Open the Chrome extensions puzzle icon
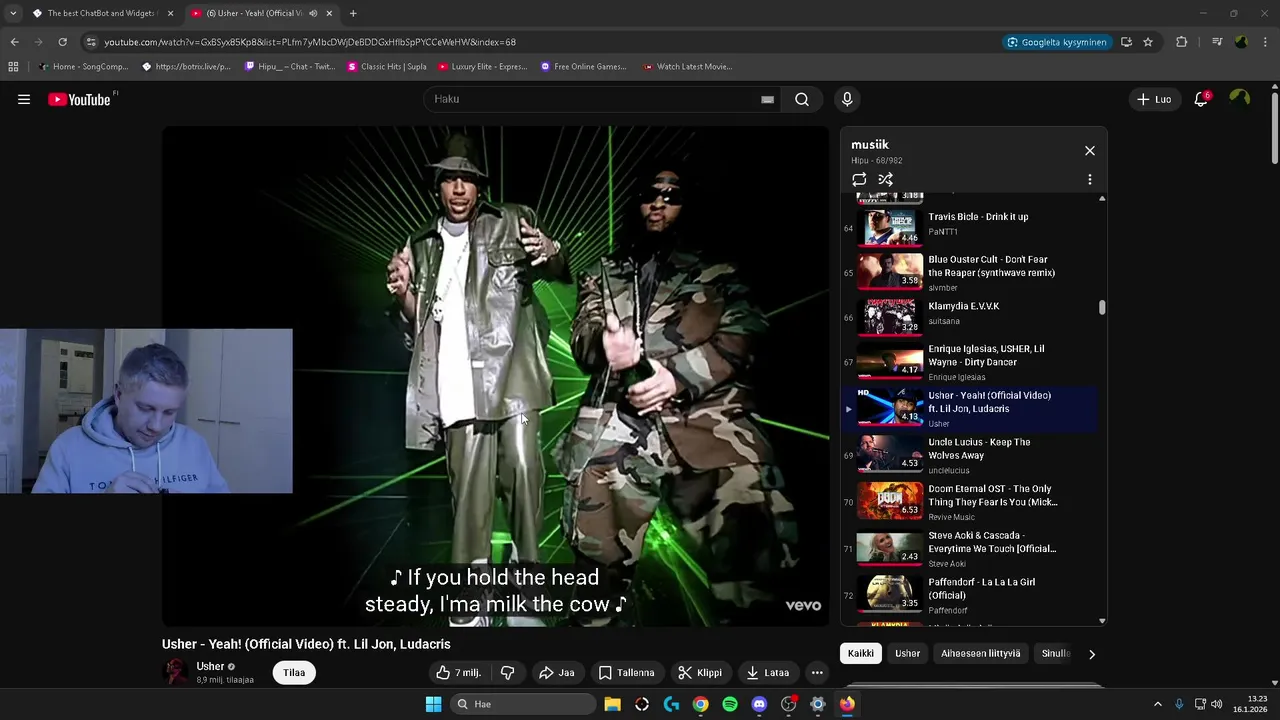The width and height of the screenshot is (1280, 720). click(x=1182, y=42)
